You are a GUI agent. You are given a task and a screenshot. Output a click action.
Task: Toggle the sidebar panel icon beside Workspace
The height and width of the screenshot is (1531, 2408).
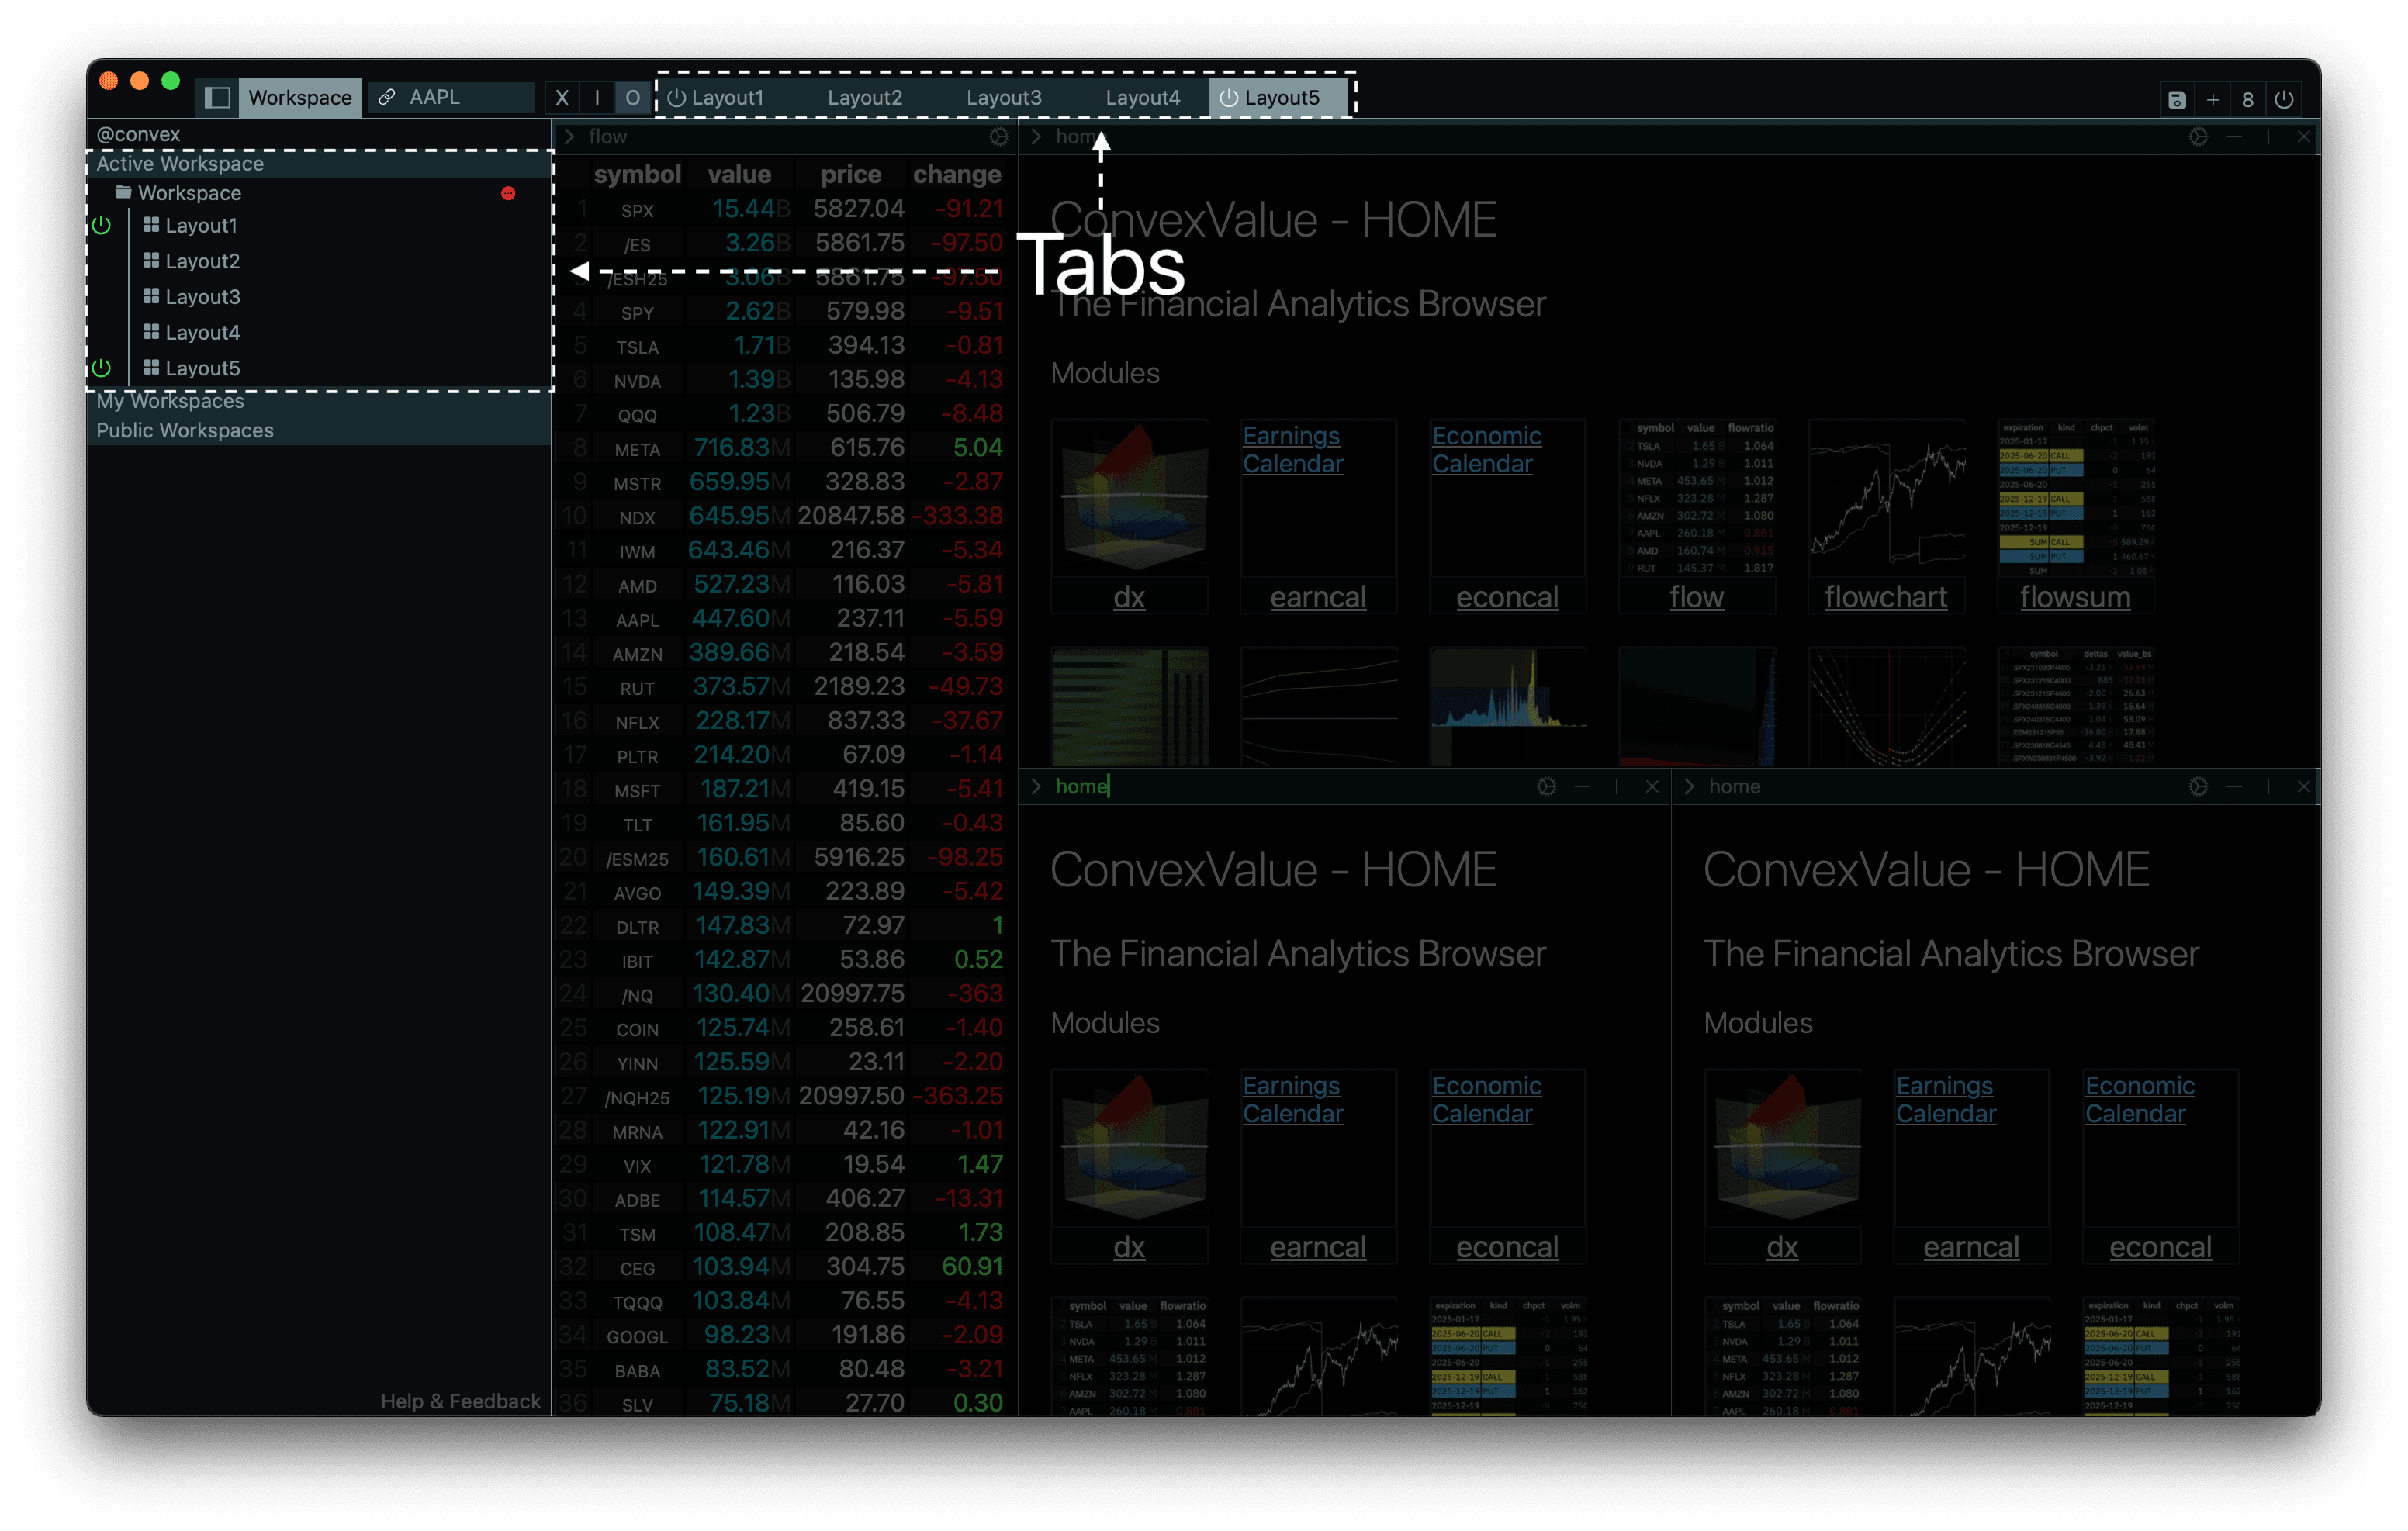tap(217, 98)
